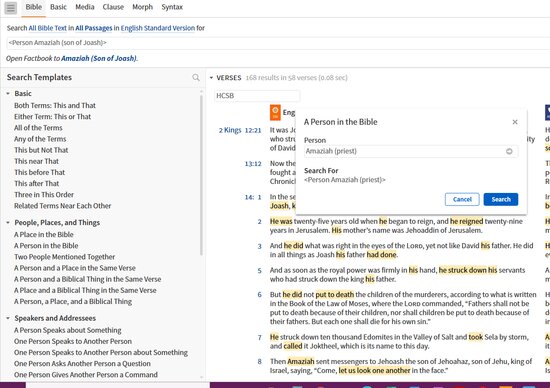Open the All Bible Text dropdown

tap(47, 28)
